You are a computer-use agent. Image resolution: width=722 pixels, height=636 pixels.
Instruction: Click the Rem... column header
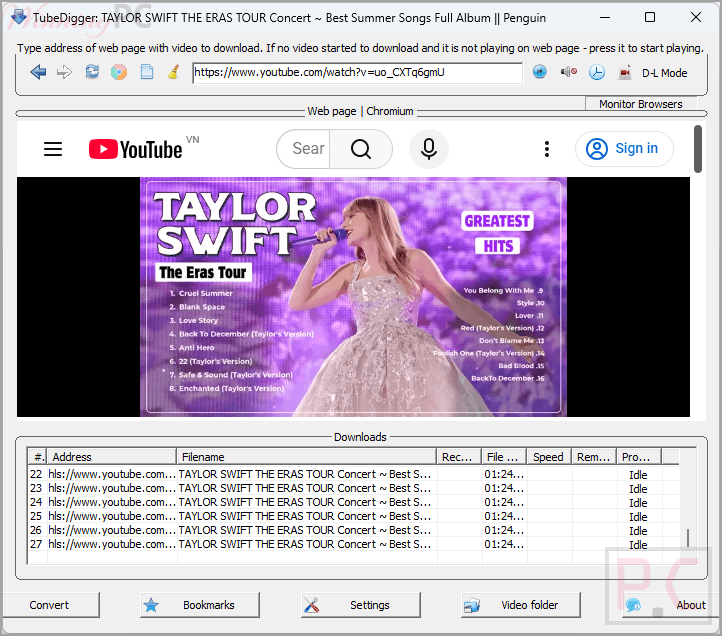pyautogui.click(x=594, y=457)
